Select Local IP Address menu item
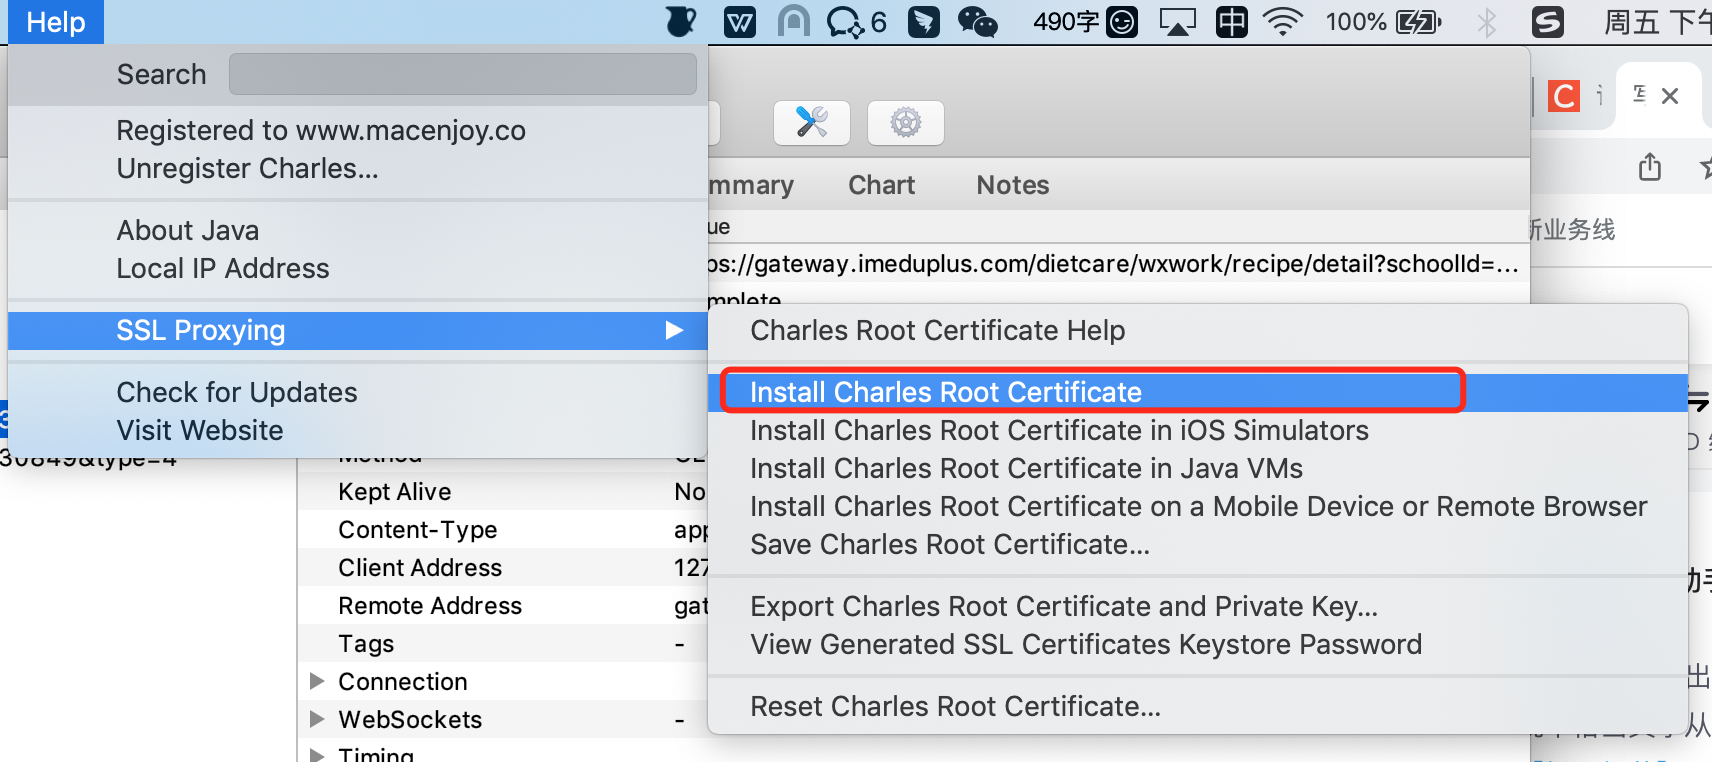The width and height of the screenshot is (1712, 762). (x=358, y=269)
